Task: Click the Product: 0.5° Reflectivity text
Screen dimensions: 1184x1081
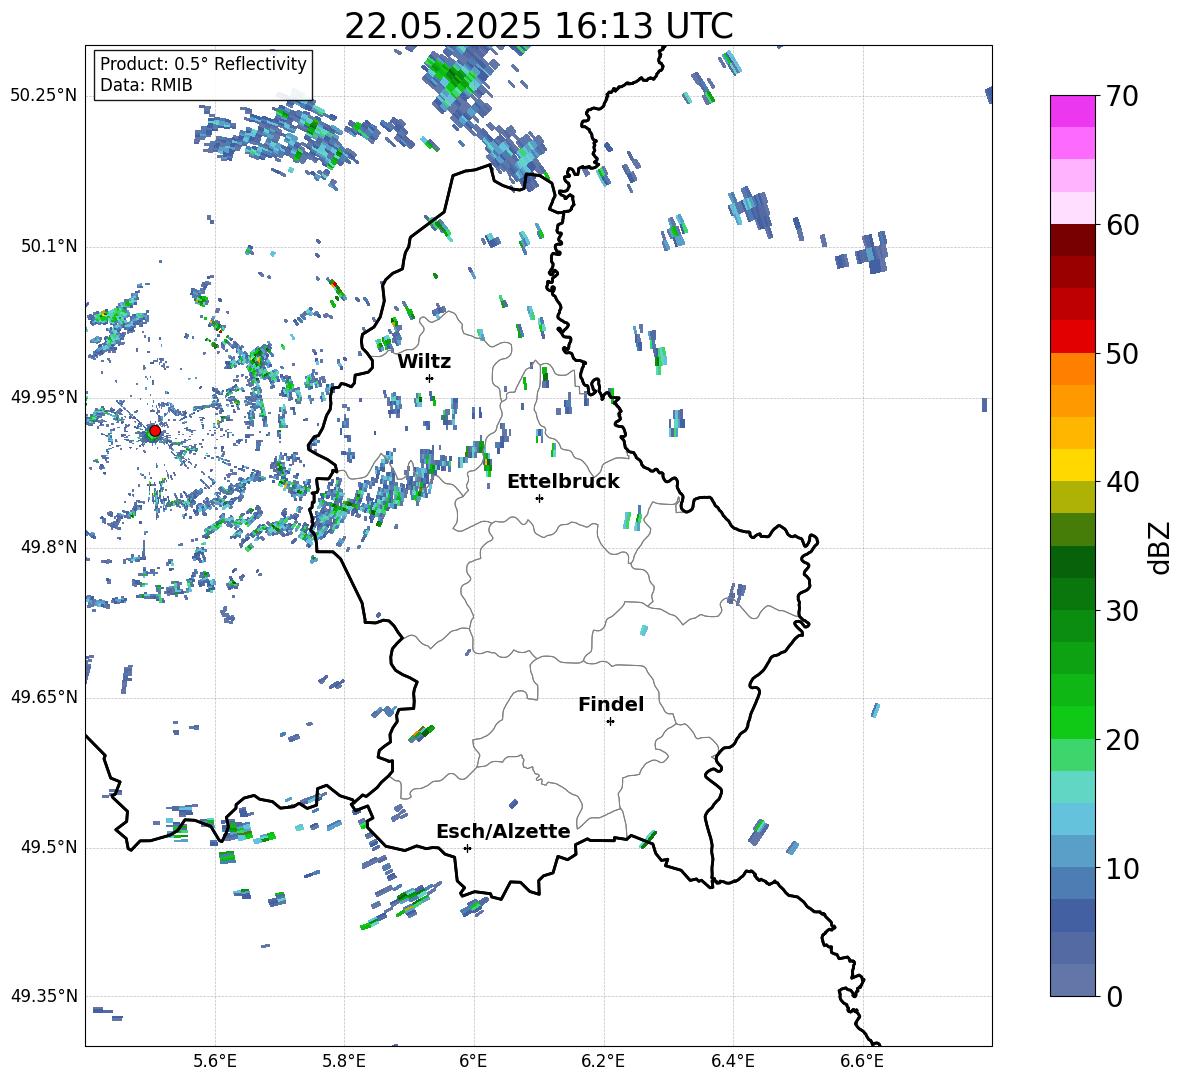Action: [x=203, y=64]
